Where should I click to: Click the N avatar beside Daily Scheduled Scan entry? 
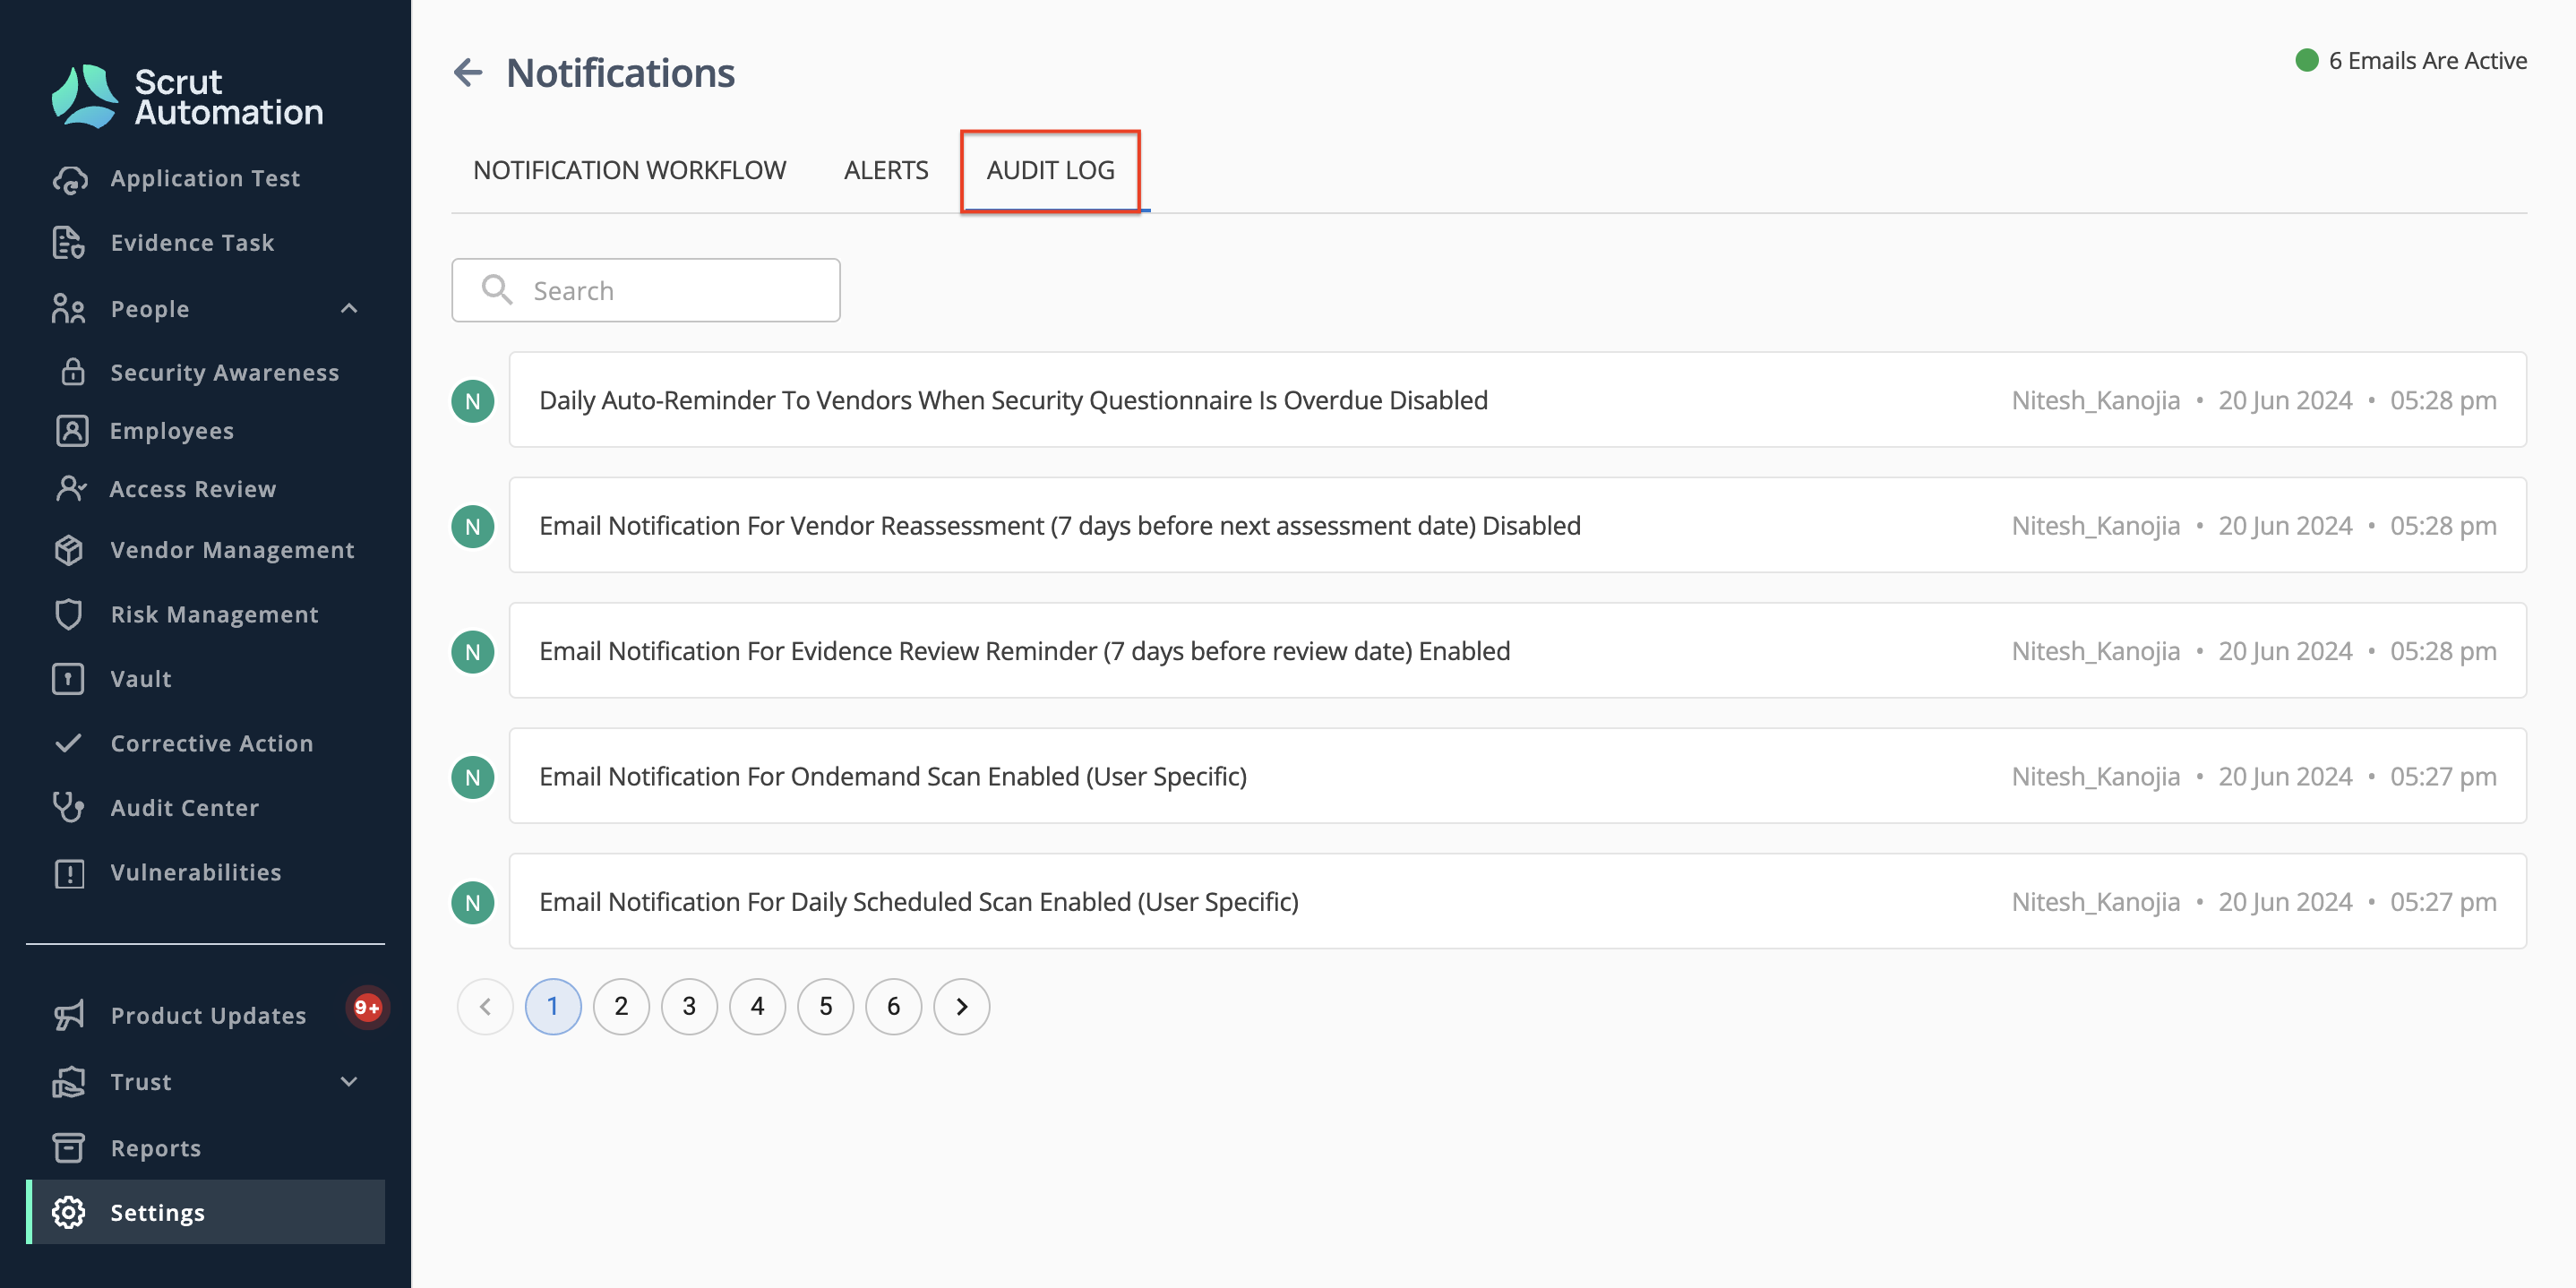[473, 903]
